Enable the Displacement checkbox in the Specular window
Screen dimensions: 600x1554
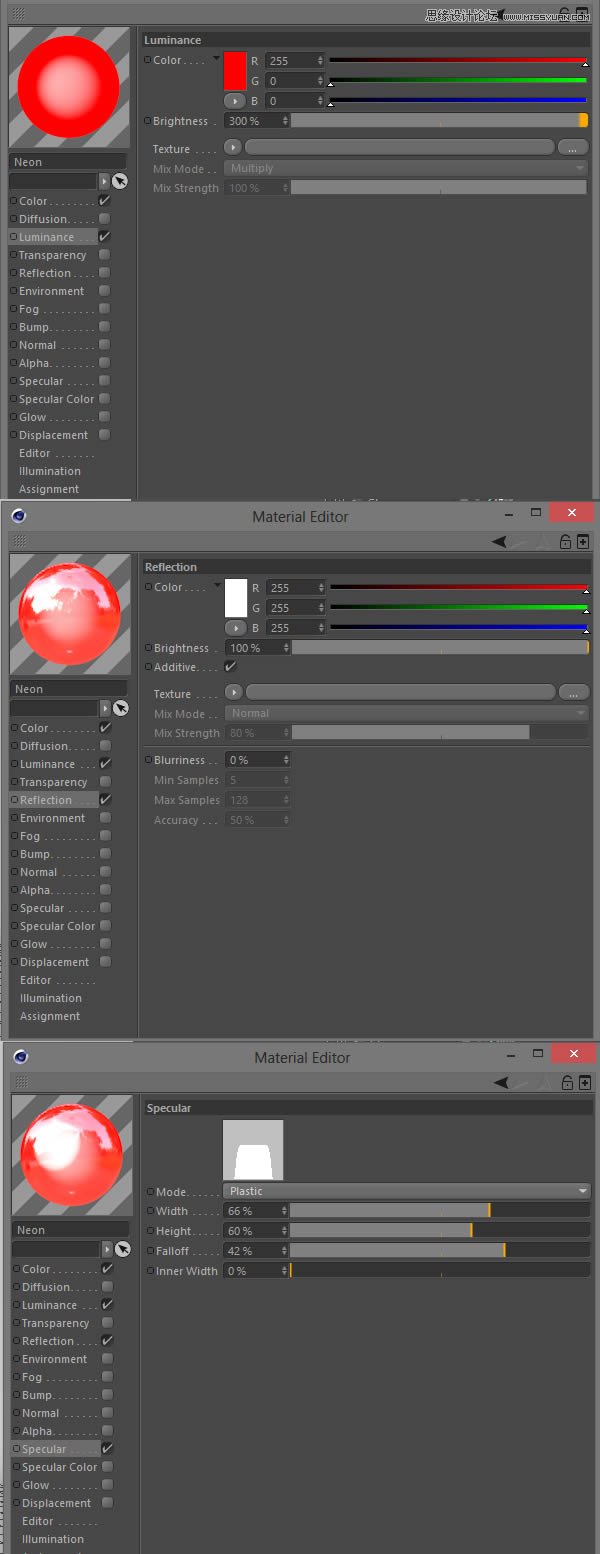click(108, 1503)
